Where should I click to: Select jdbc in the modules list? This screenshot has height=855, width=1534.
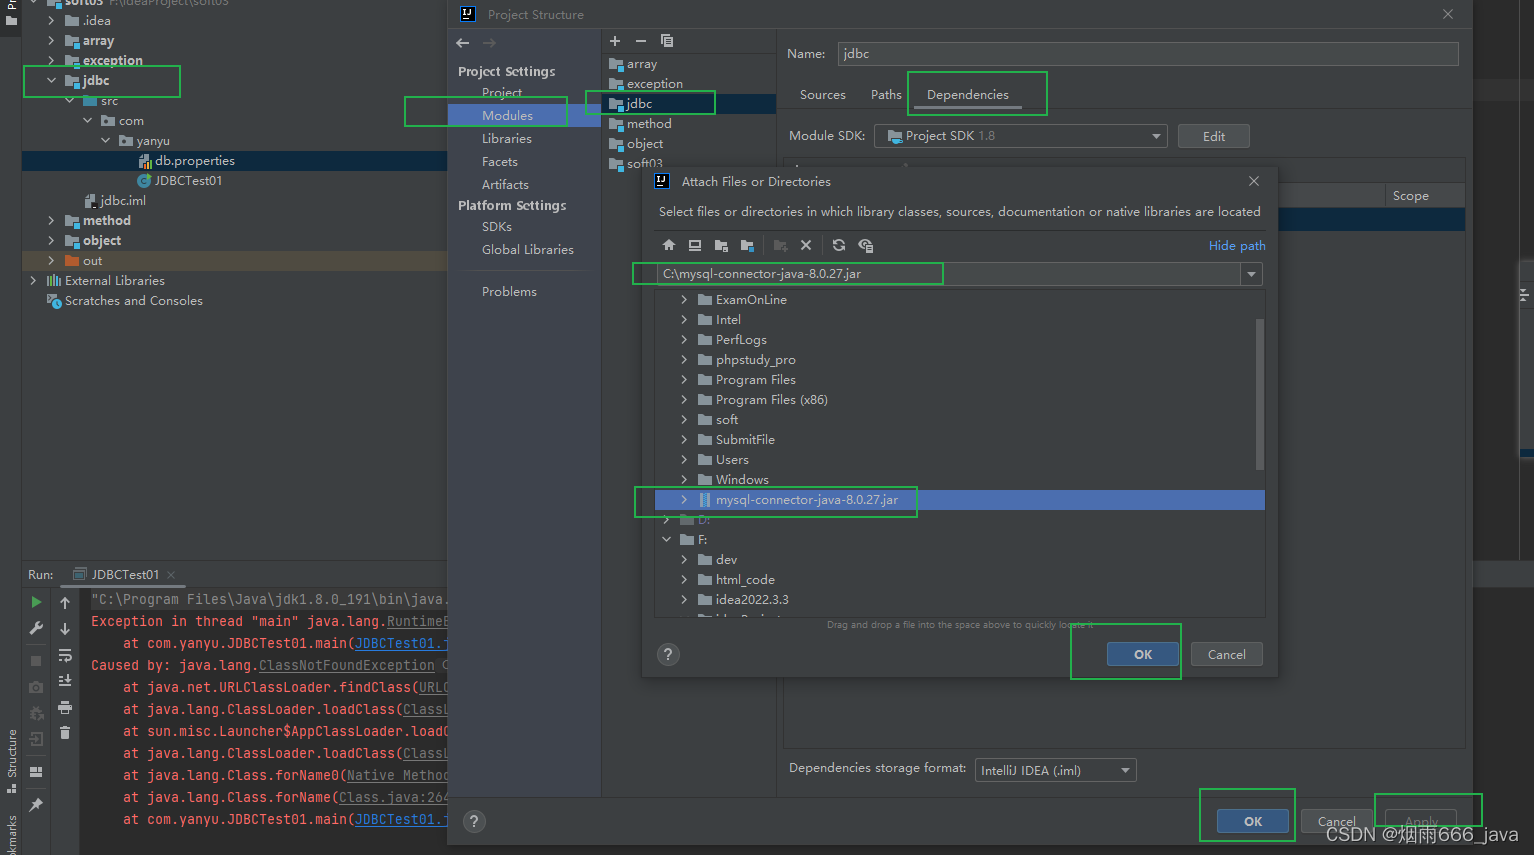pyautogui.click(x=690, y=103)
